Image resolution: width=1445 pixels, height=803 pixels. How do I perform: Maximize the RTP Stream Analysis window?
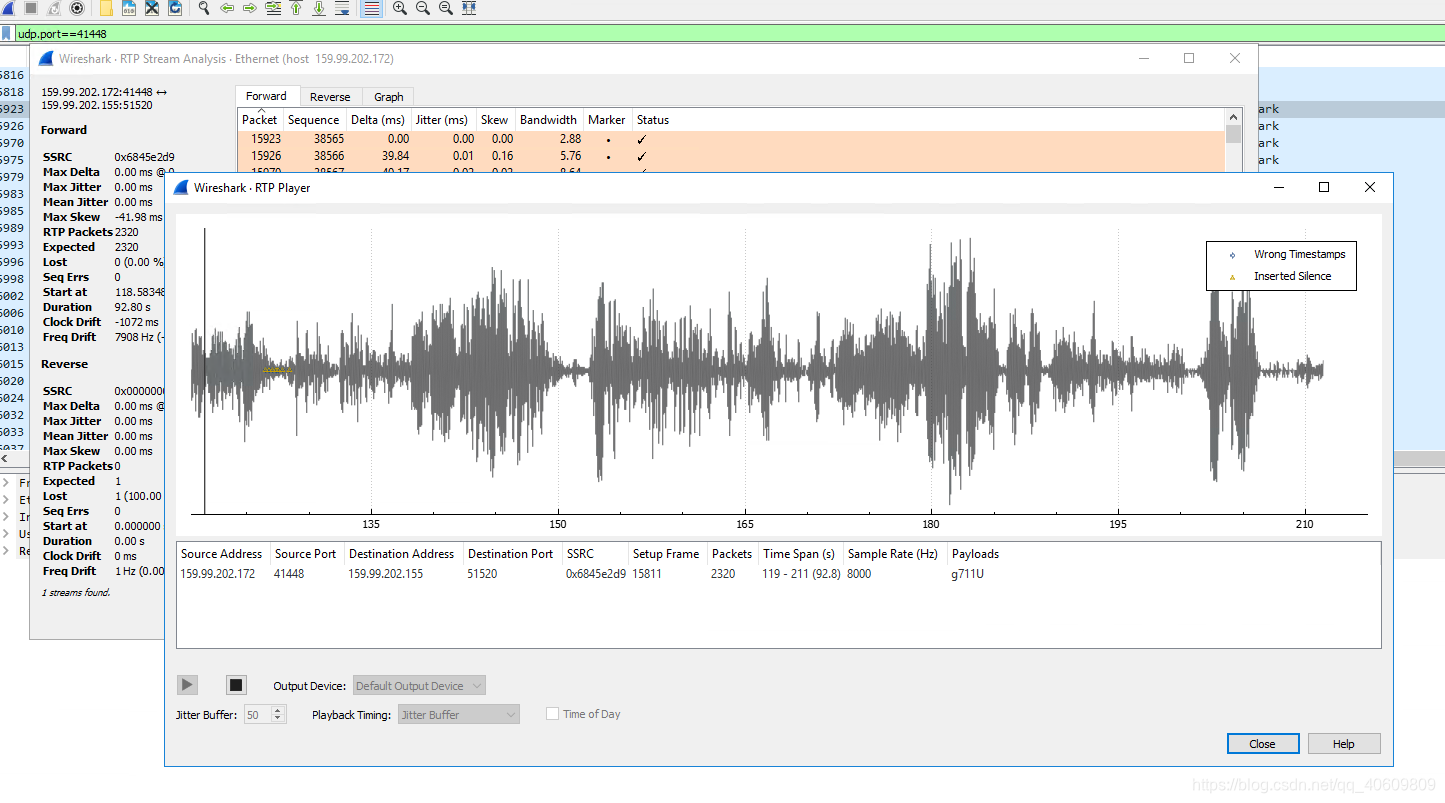tap(1189, 58)
